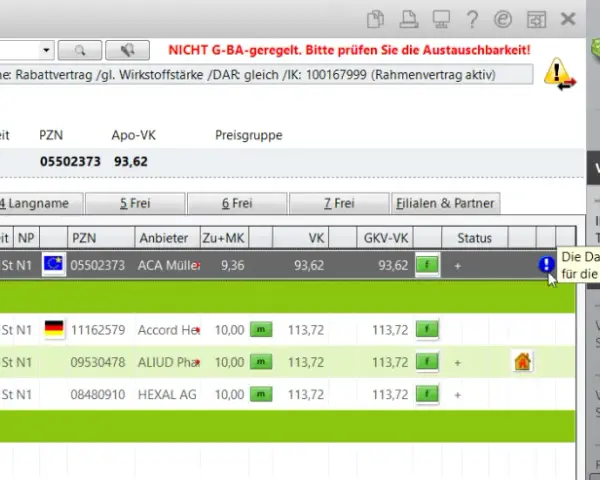Click the bold PZN 05502373 header value

tap(70, 162)
